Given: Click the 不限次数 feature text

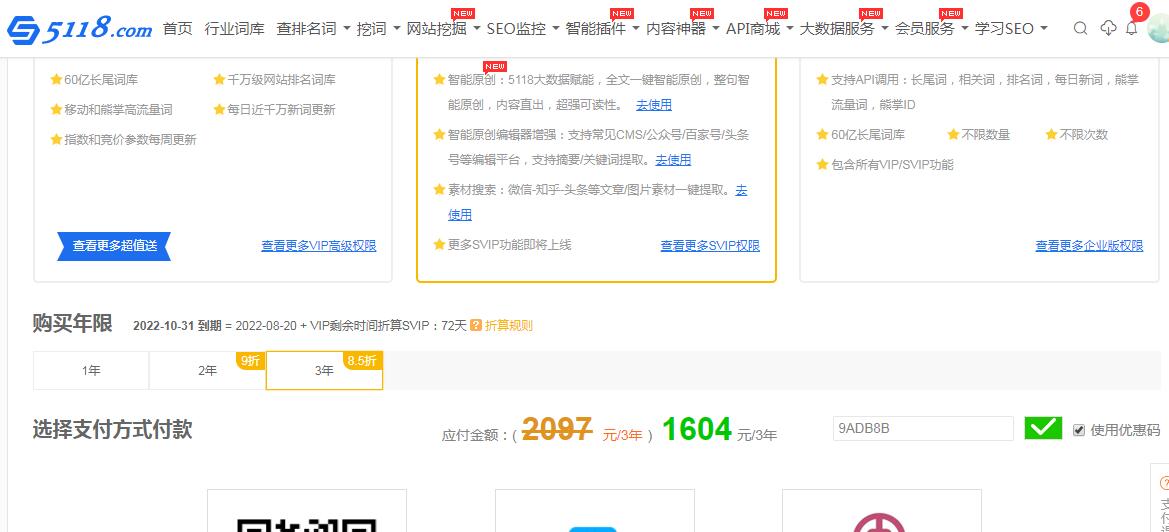Looking at the screenshot, I should tap(1083, 135).
